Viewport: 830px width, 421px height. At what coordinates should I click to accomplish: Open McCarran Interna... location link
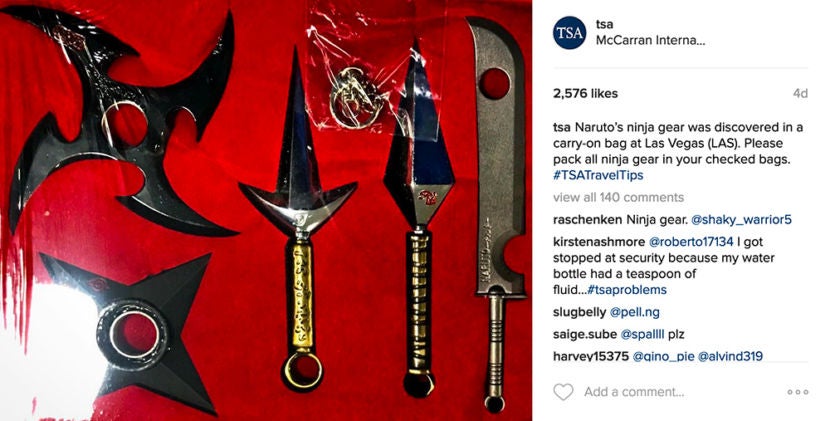point(651,40)
